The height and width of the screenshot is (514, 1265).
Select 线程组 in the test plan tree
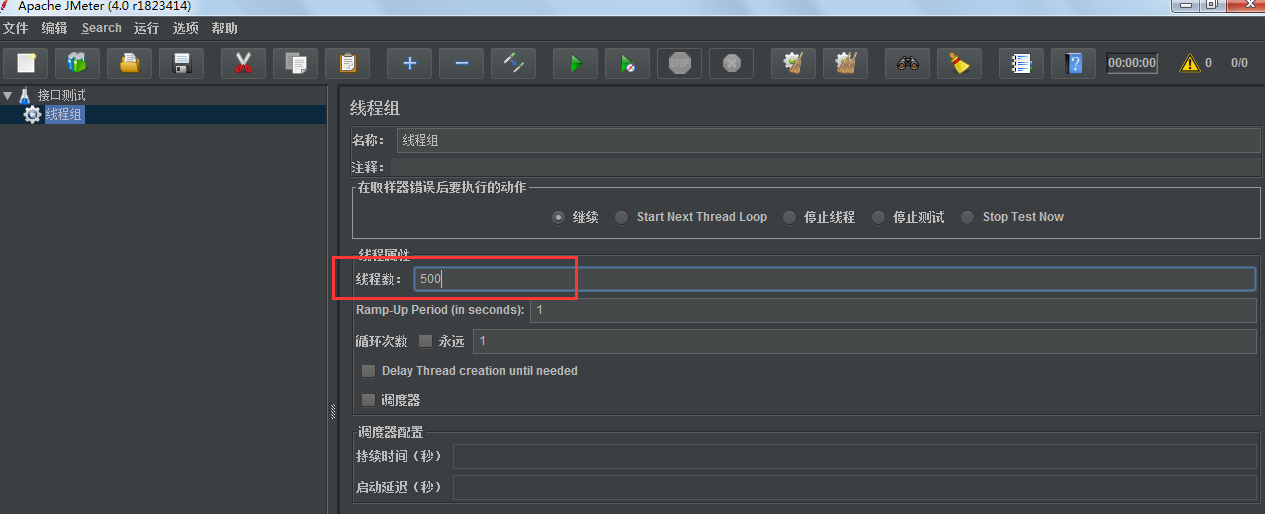click(64, 114)
